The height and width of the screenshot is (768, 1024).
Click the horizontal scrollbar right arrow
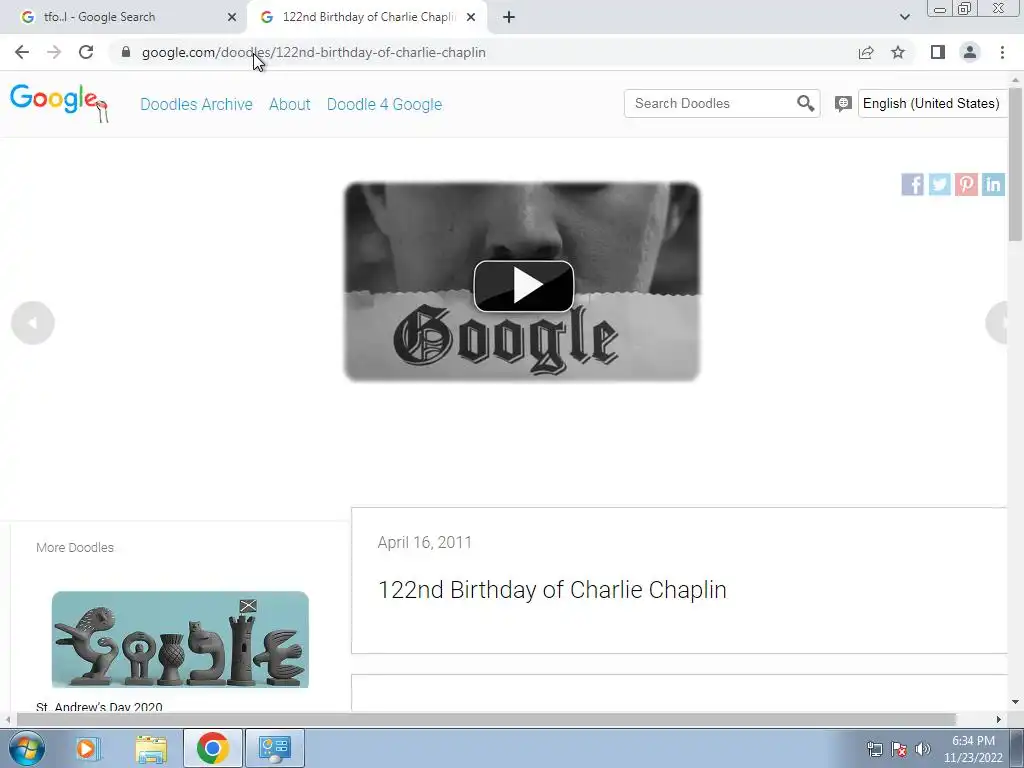999,719
